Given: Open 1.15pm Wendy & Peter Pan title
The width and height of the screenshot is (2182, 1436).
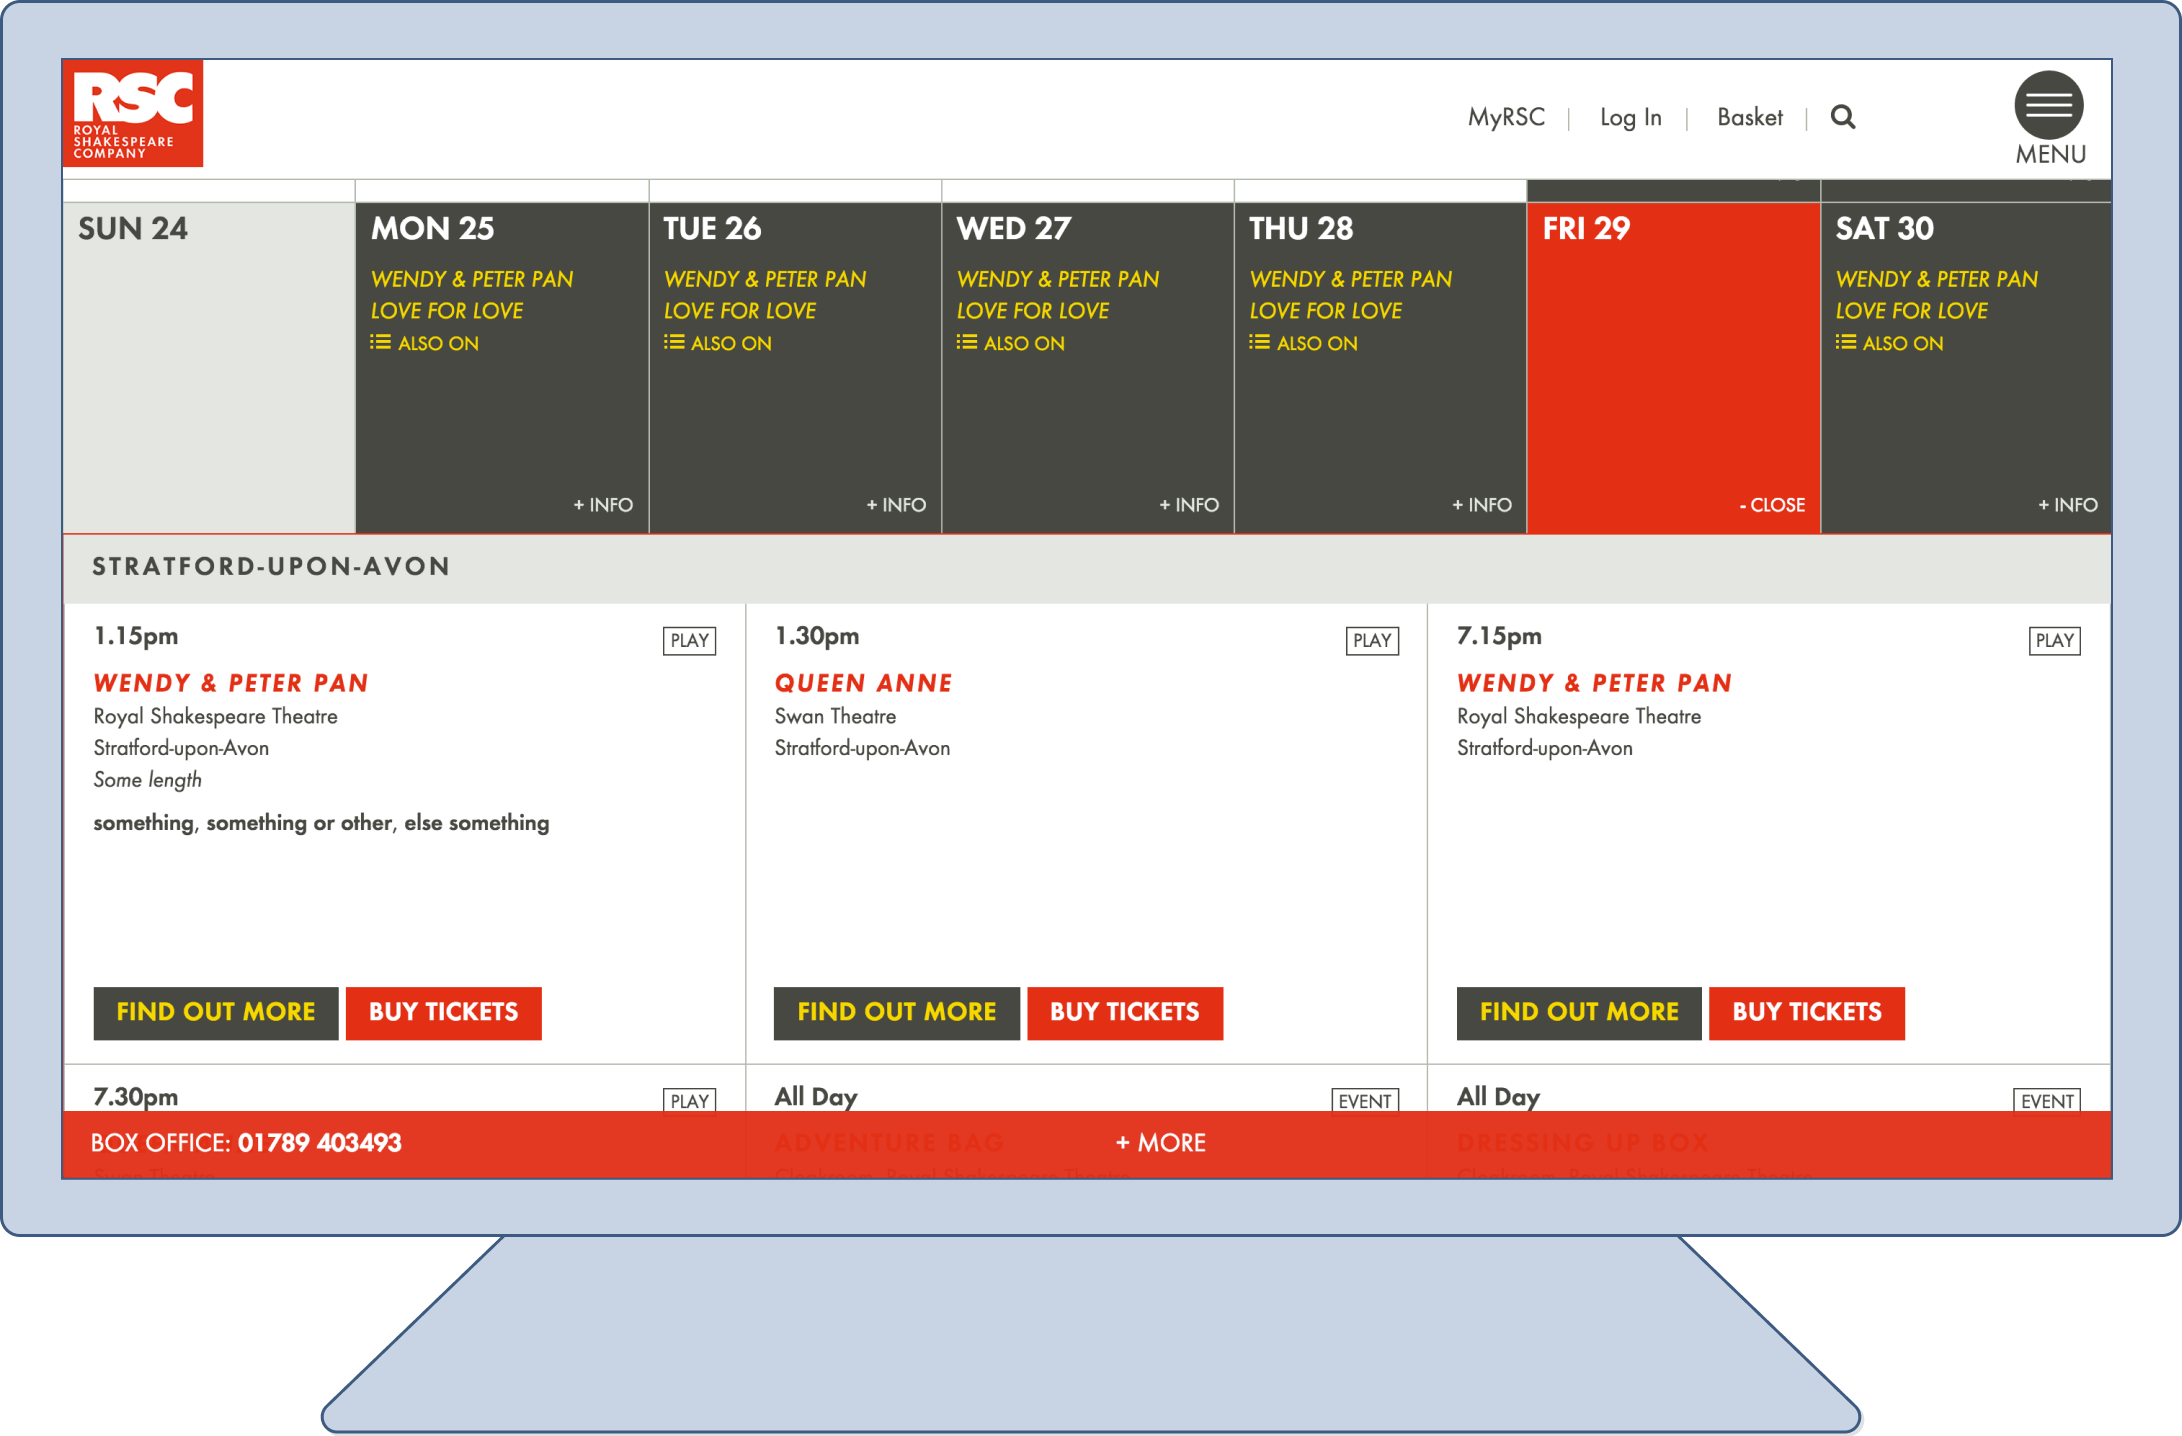Looking at the screenshot, I should [231, 683].
